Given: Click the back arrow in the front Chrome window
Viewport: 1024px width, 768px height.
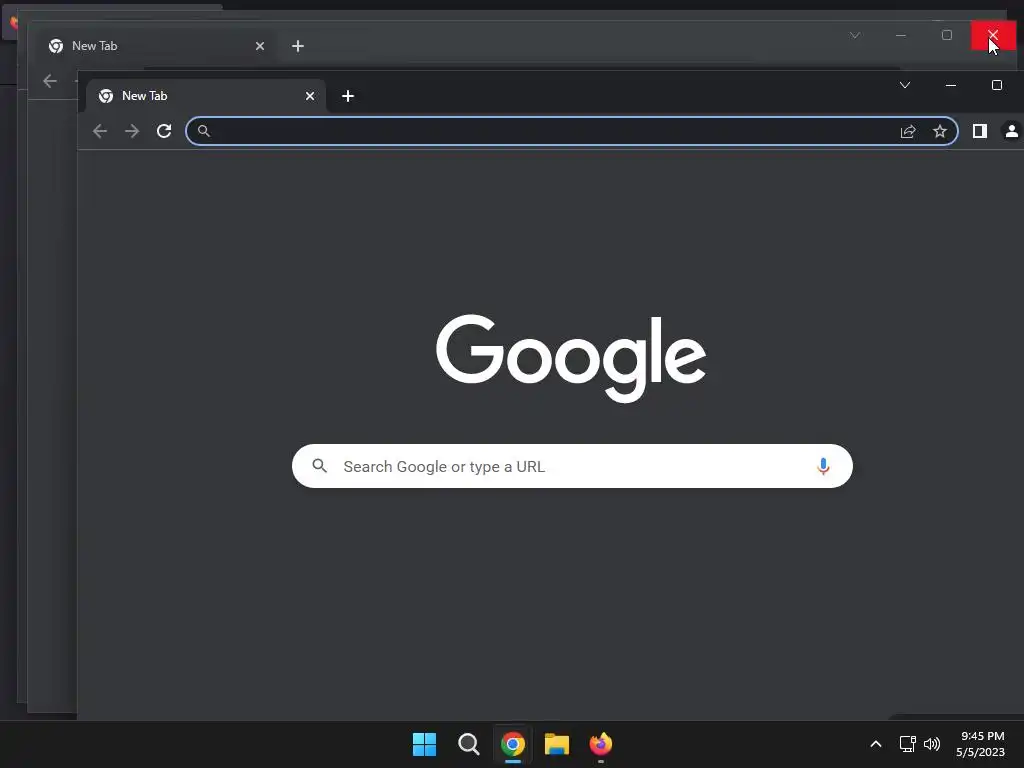Looking at the screenshot, I should pos(100,131).
